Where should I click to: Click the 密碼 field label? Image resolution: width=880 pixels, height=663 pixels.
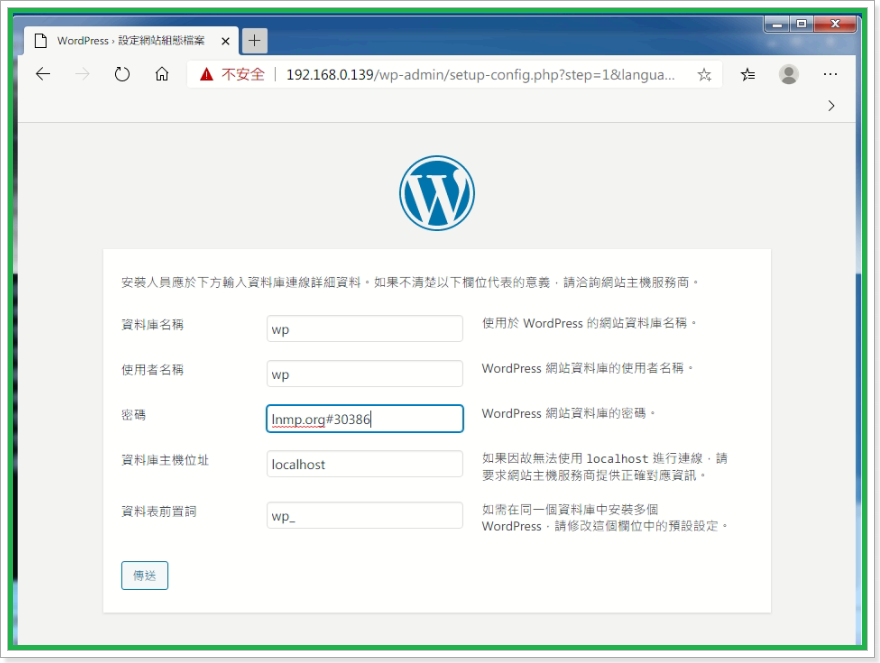pyautogui.click(x=134, y=415)
